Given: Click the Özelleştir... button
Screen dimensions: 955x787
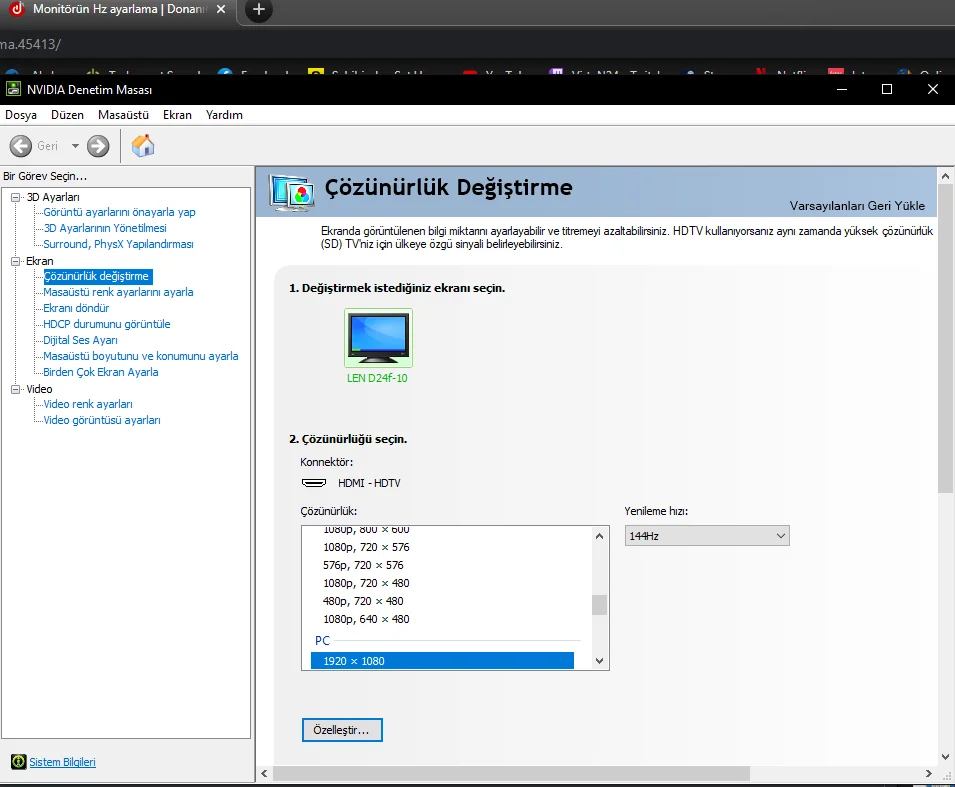Looking at the screenshot, I should tap(342, 730).
